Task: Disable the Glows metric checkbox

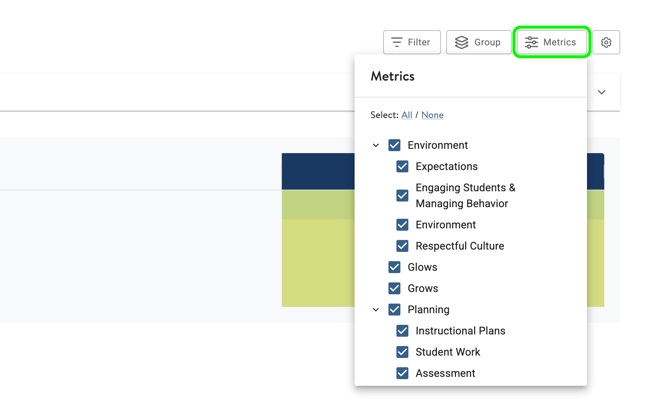Action: (x=395, y=268)
